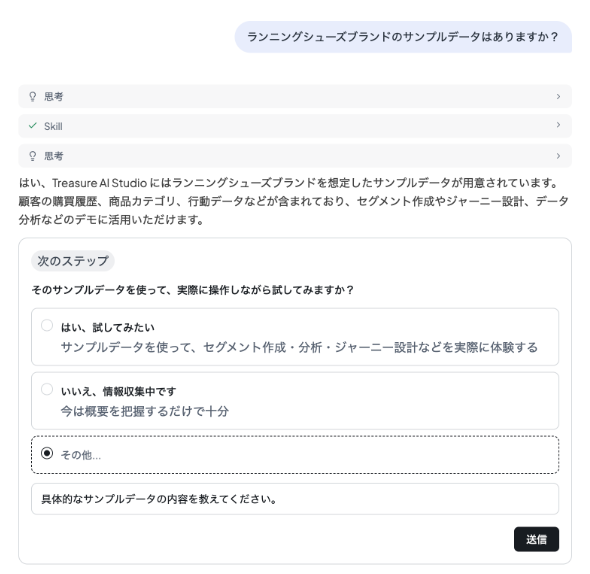Open the first 思考 label text
Image resolution: width=590 pixels, height=574 pixels.
coord(54,97)
